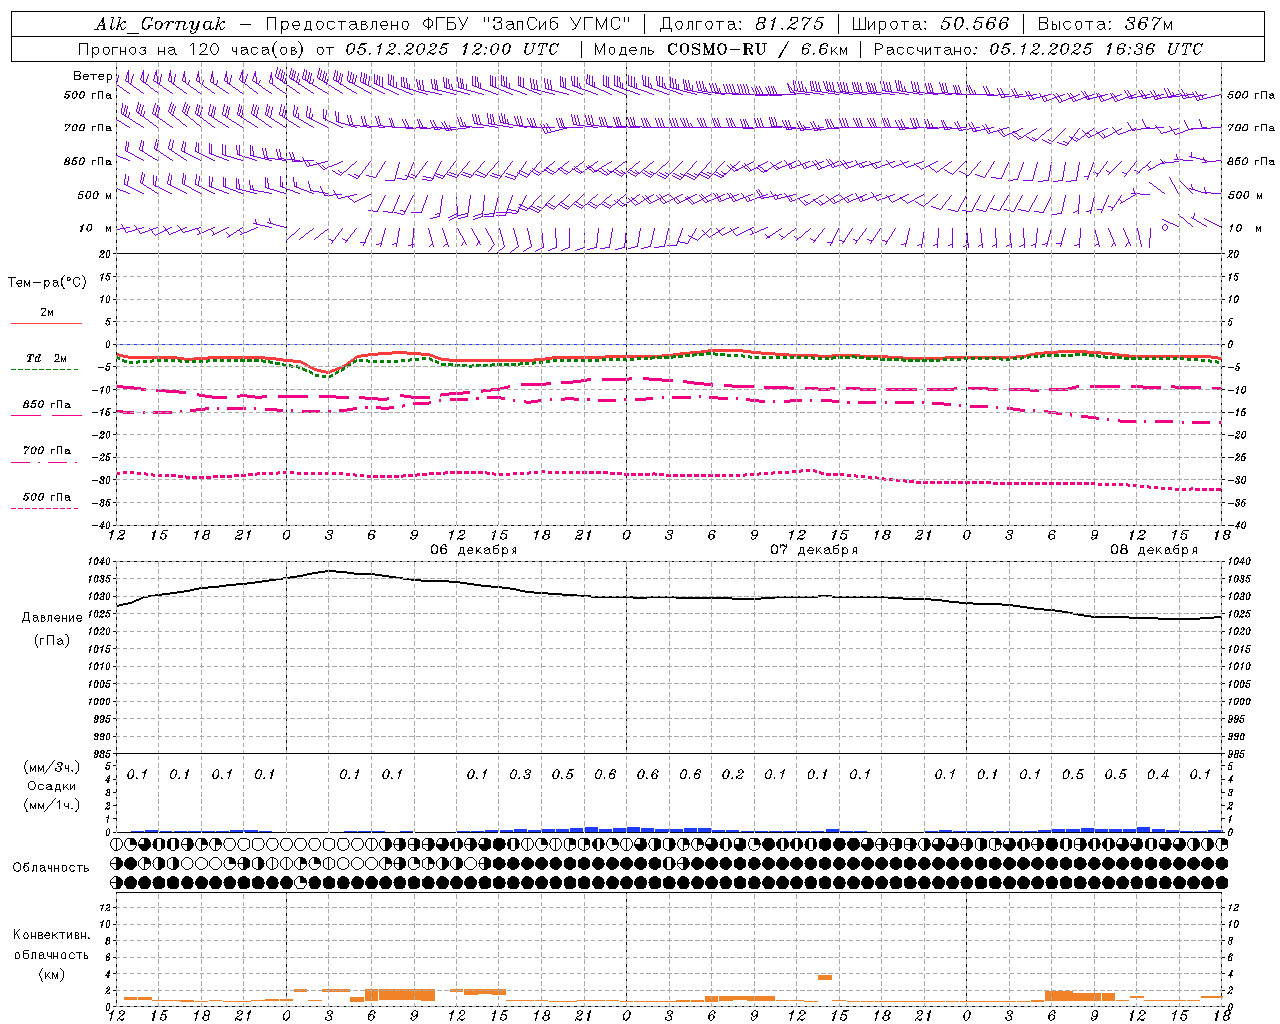The image size is (1280, 1024).
Task: Click the Рассчитано: 05.12.2025 16:36 UTC text
Action: [x=1038, y=49]
